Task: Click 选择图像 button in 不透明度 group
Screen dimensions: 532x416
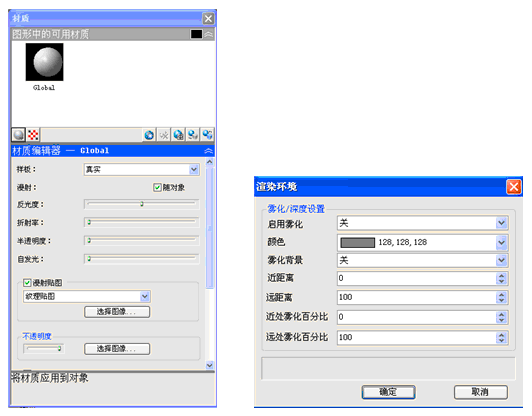Action: (117, 349)
